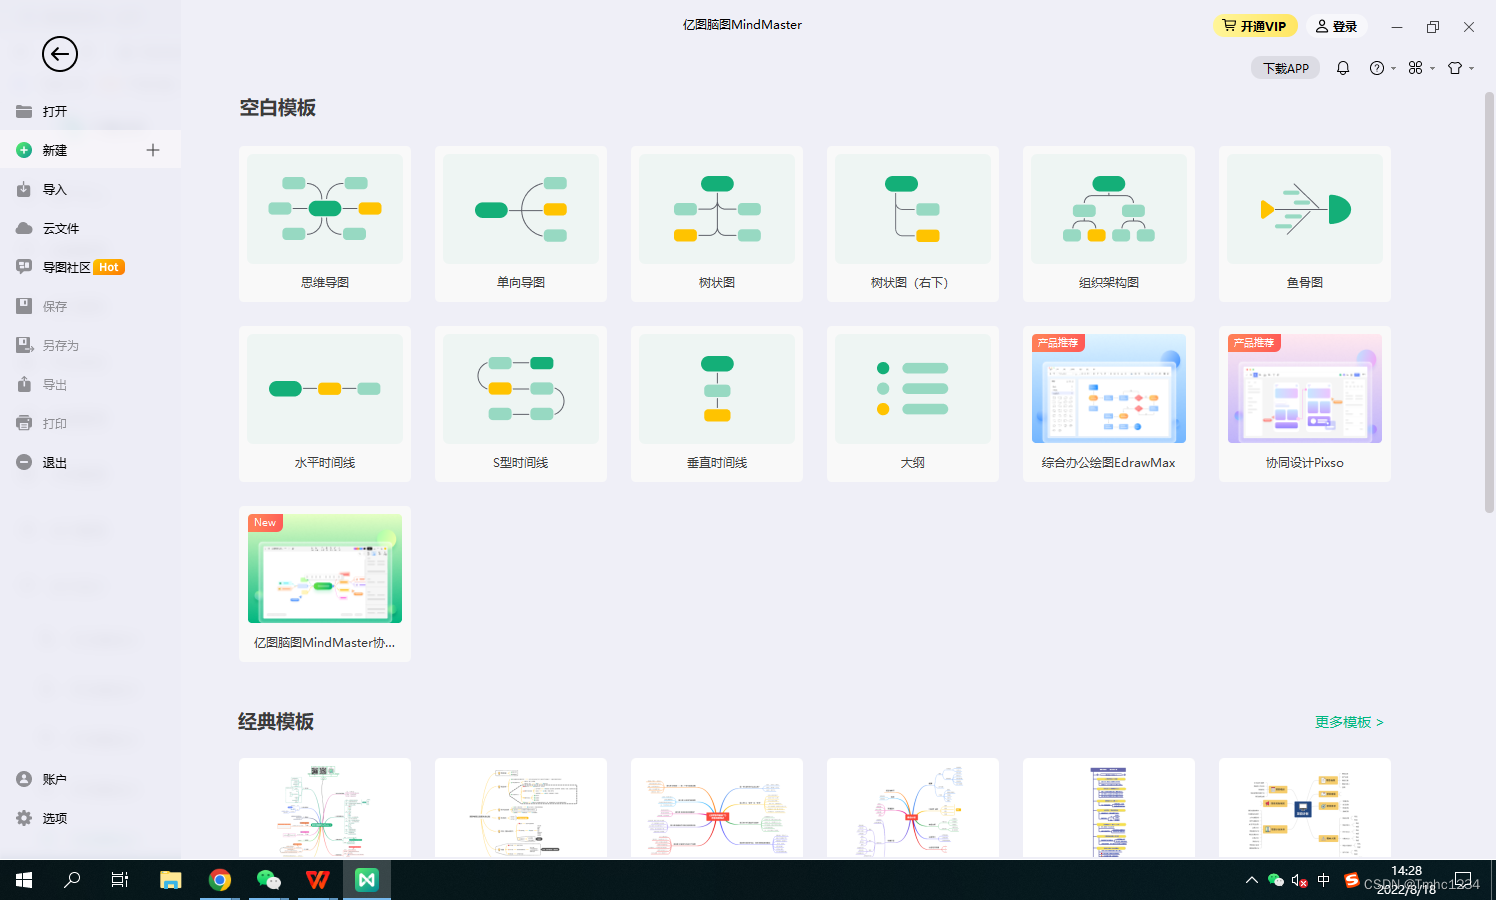1496x900 pixels.
Task: Open the 综合办公绘图EdrawMax promo card
Action: pos(1109,404)
